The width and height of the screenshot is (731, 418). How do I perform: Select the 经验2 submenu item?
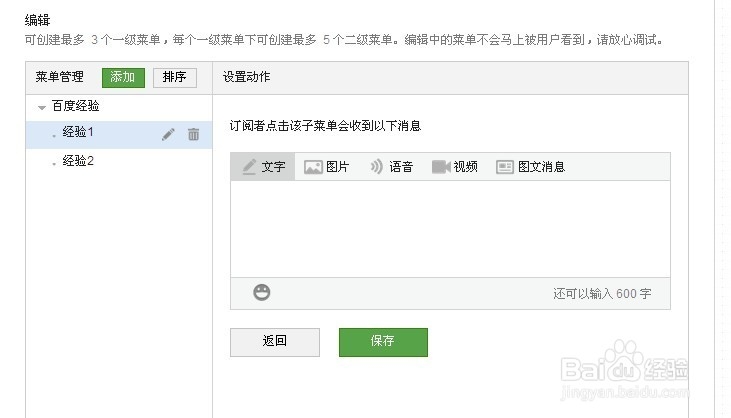pyautogui.click(x=78, y=161)
